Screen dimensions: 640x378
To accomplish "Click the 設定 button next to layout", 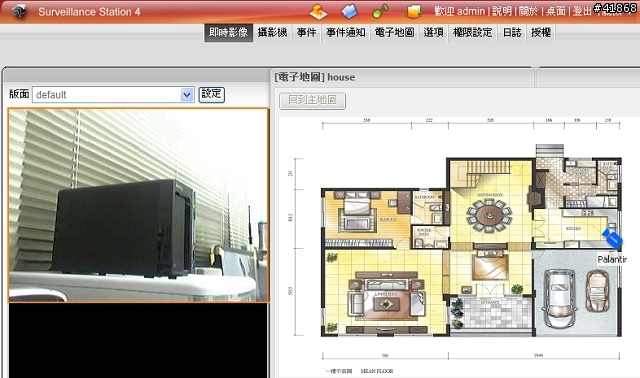I will [x=211, y=94].
